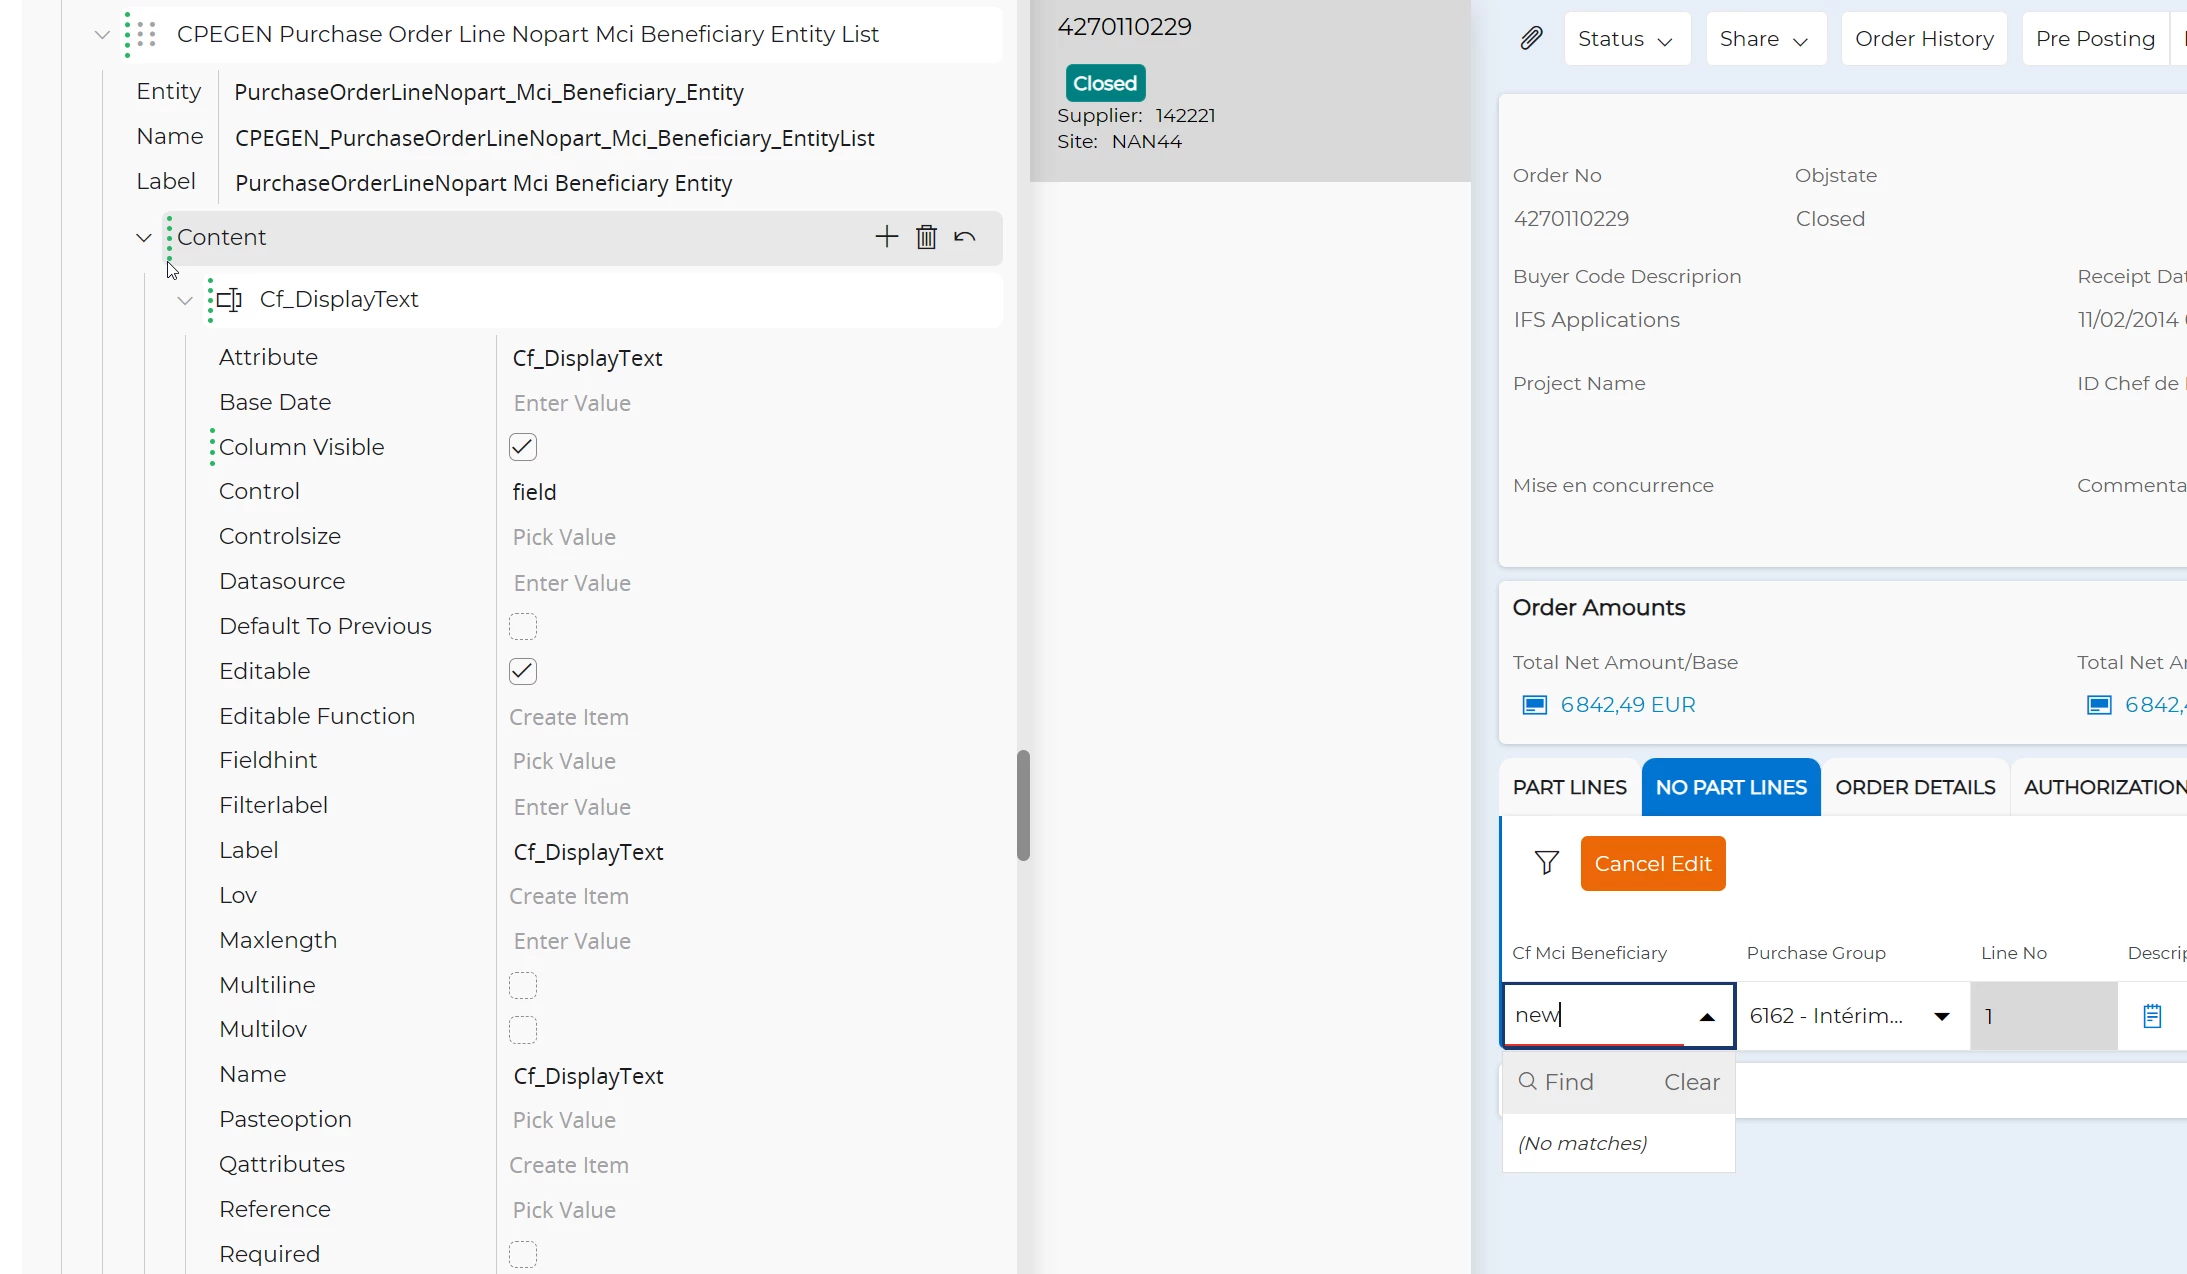Viewport: 2187px width, 1274px height.
Task: Click the paperclip attachments icon
Action: point(1531,38)
